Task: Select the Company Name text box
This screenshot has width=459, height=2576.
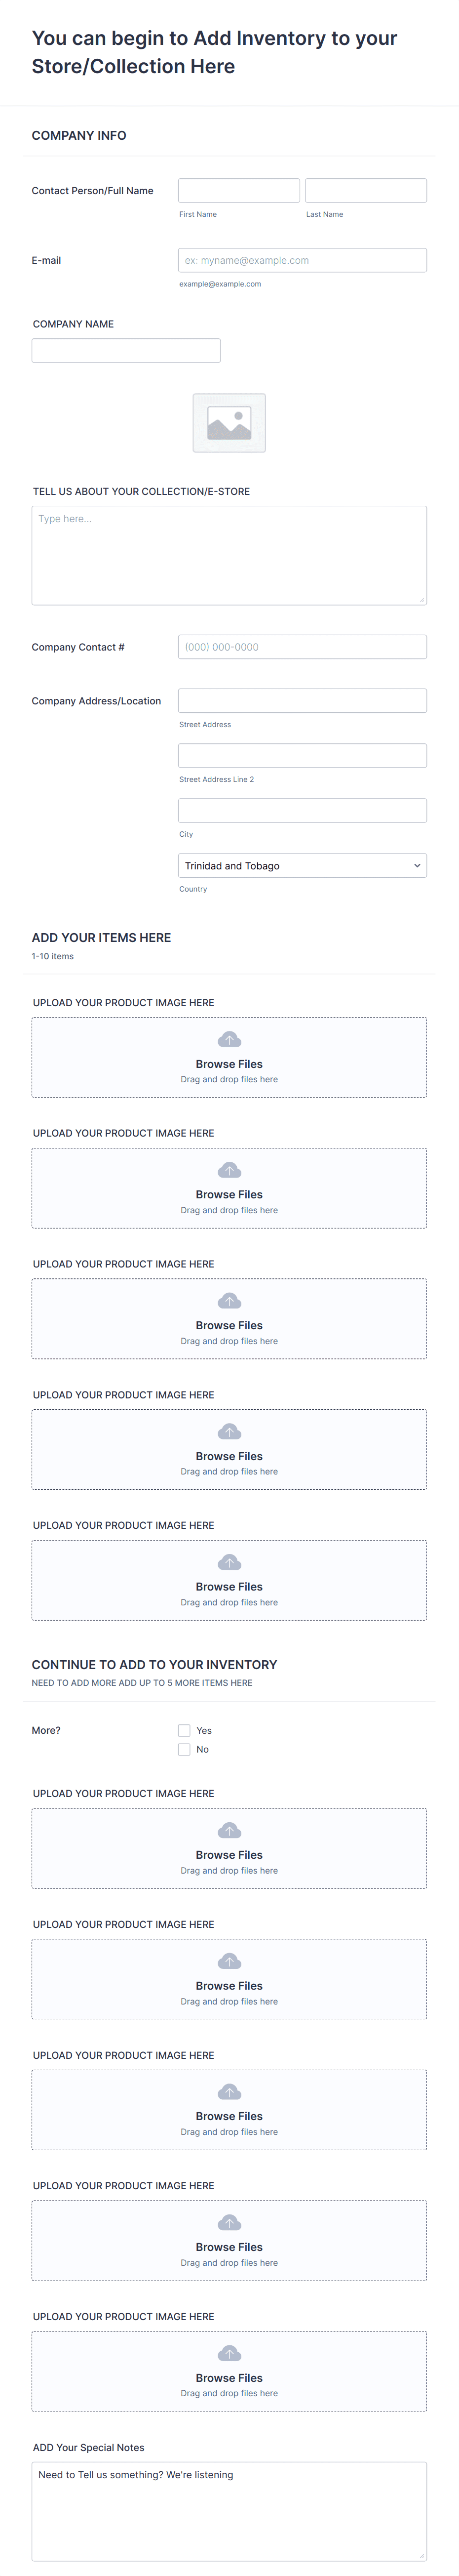Action: [x=126, y=350]
